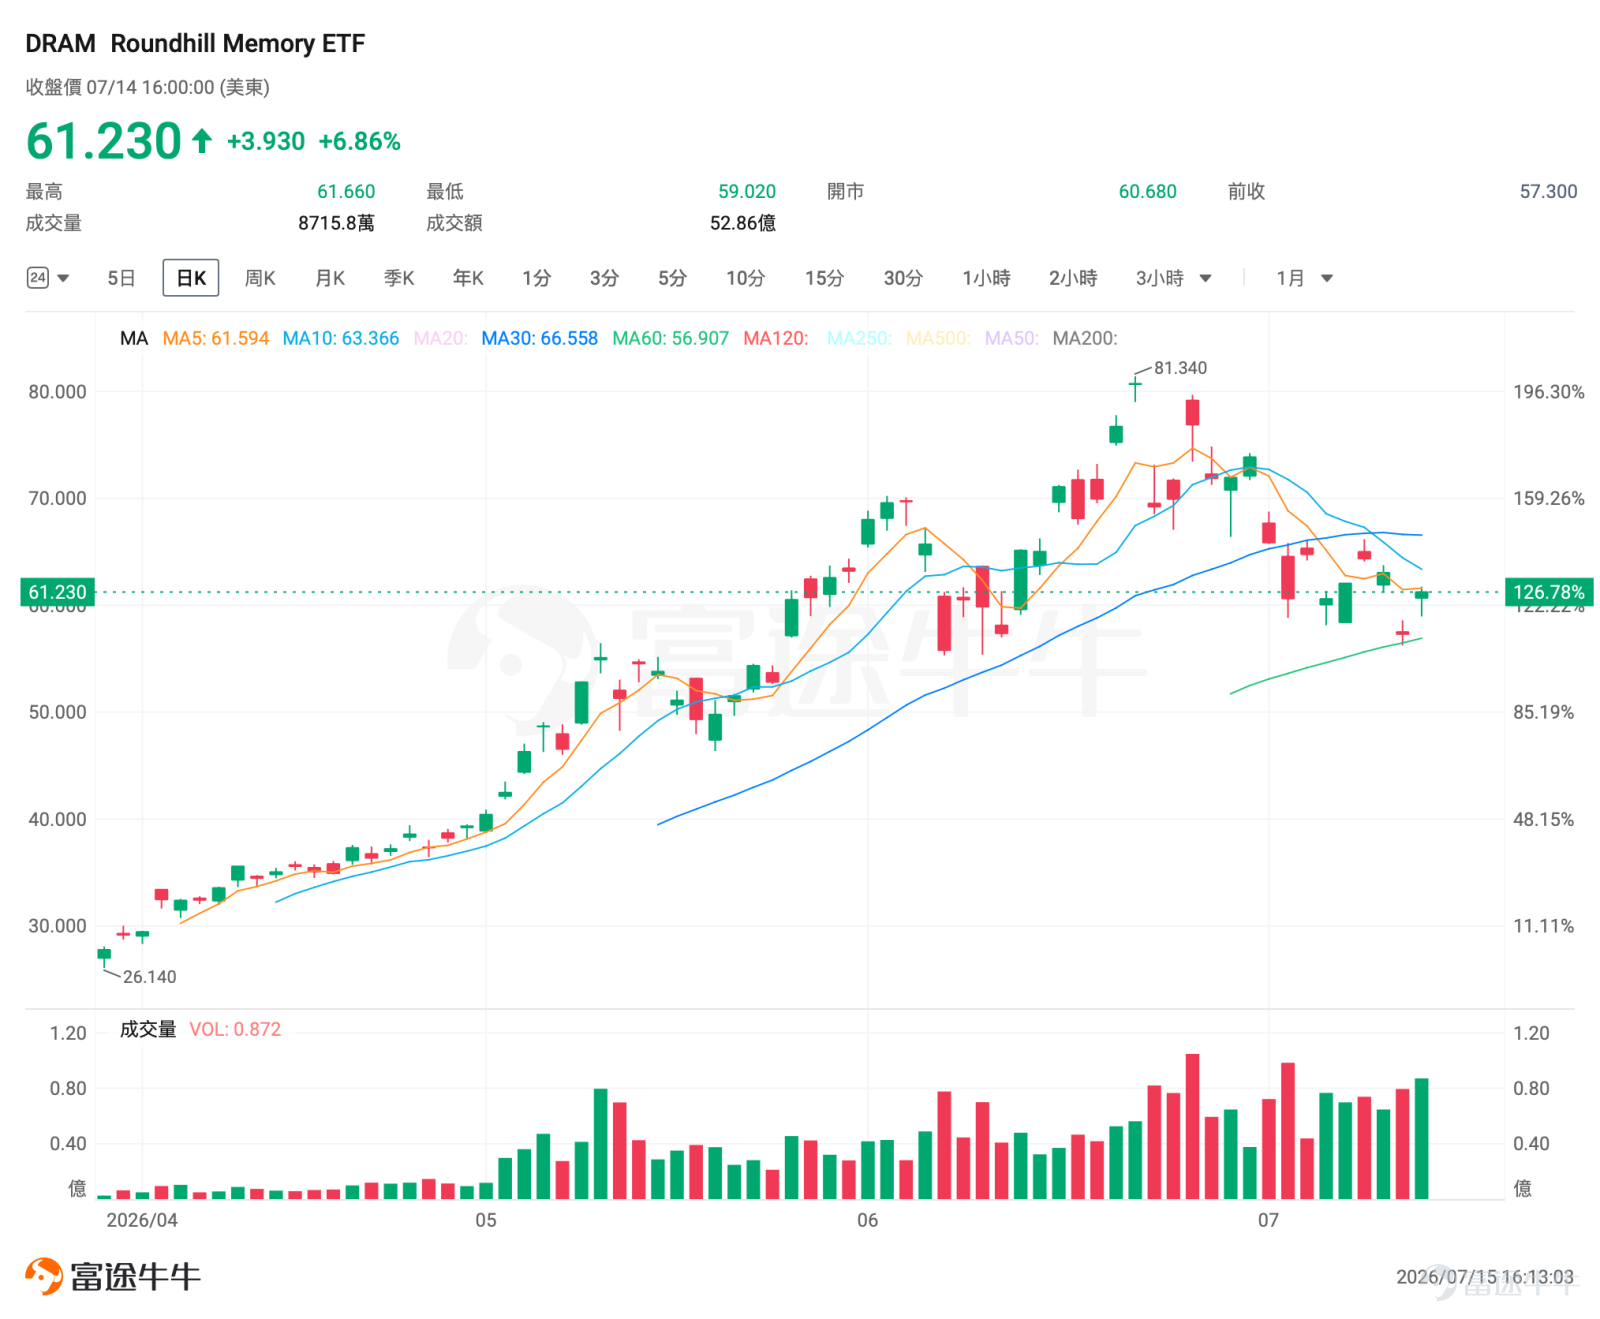
Task: Click the 最低 value 59.020
Action: pyautogui.click(x=747, y=191)
